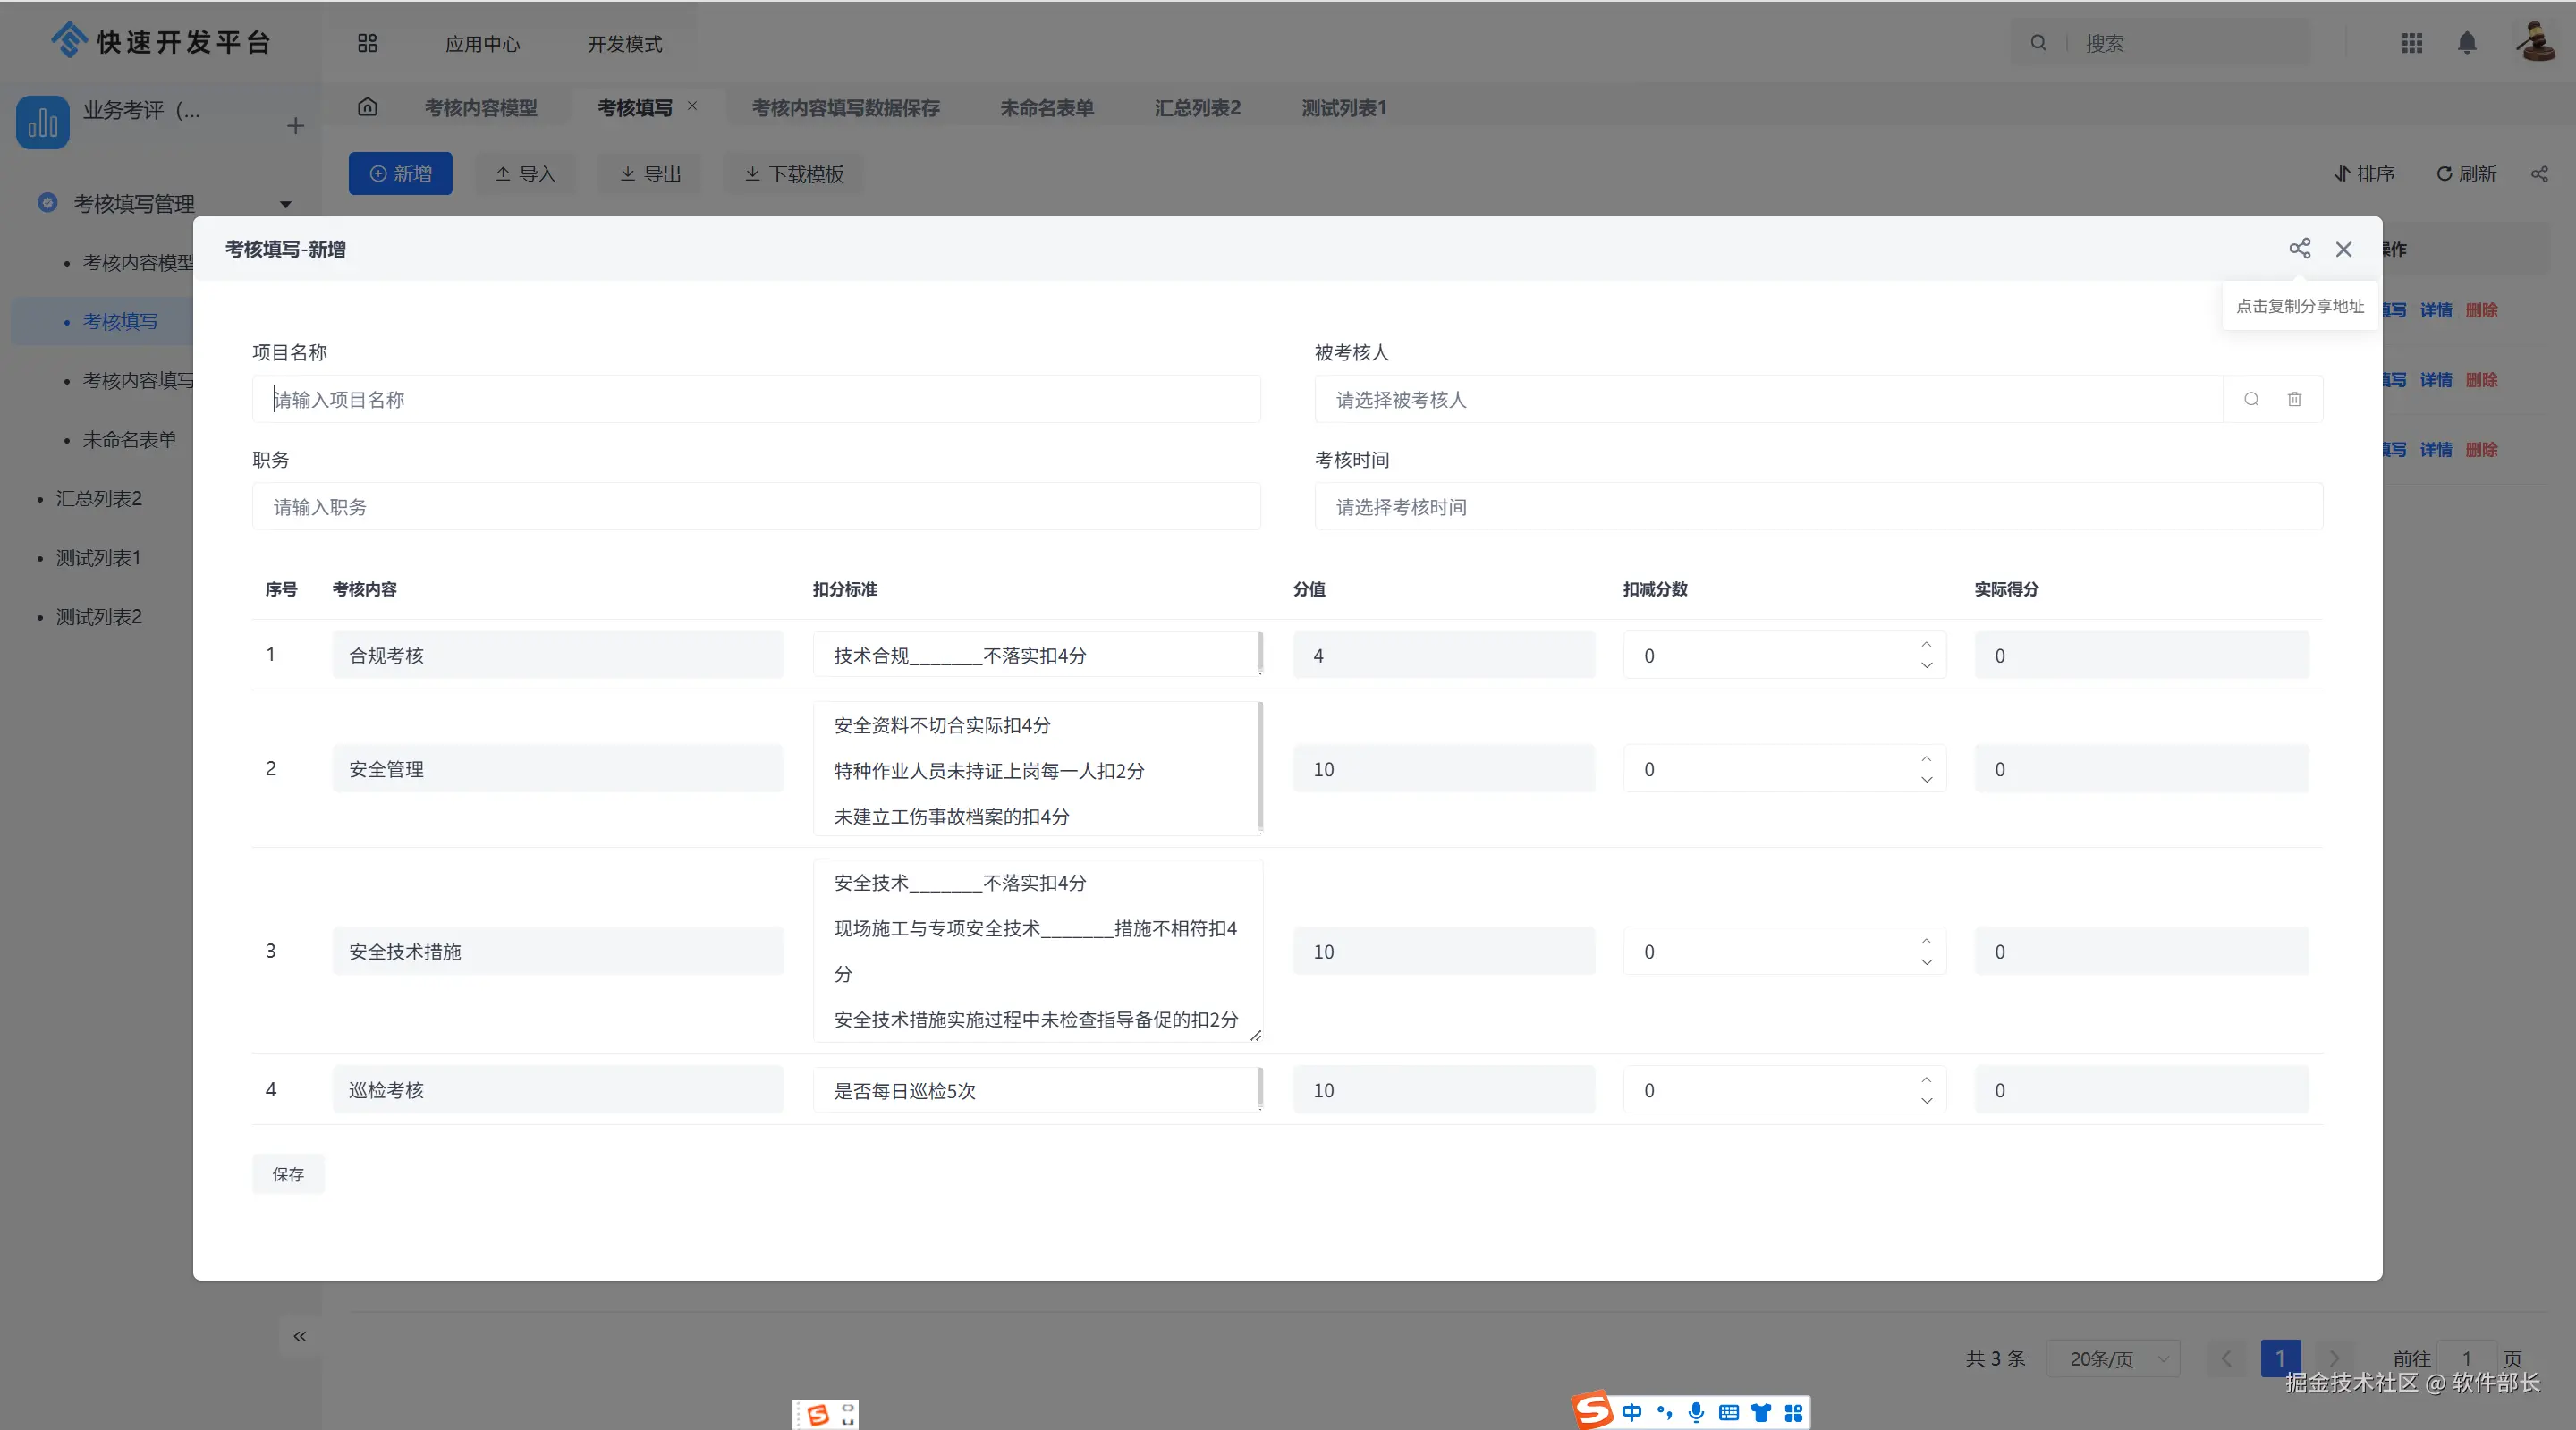2576x1430 pixels.
Task: Click the share icon in dialog header
Action: [2299, 249]
